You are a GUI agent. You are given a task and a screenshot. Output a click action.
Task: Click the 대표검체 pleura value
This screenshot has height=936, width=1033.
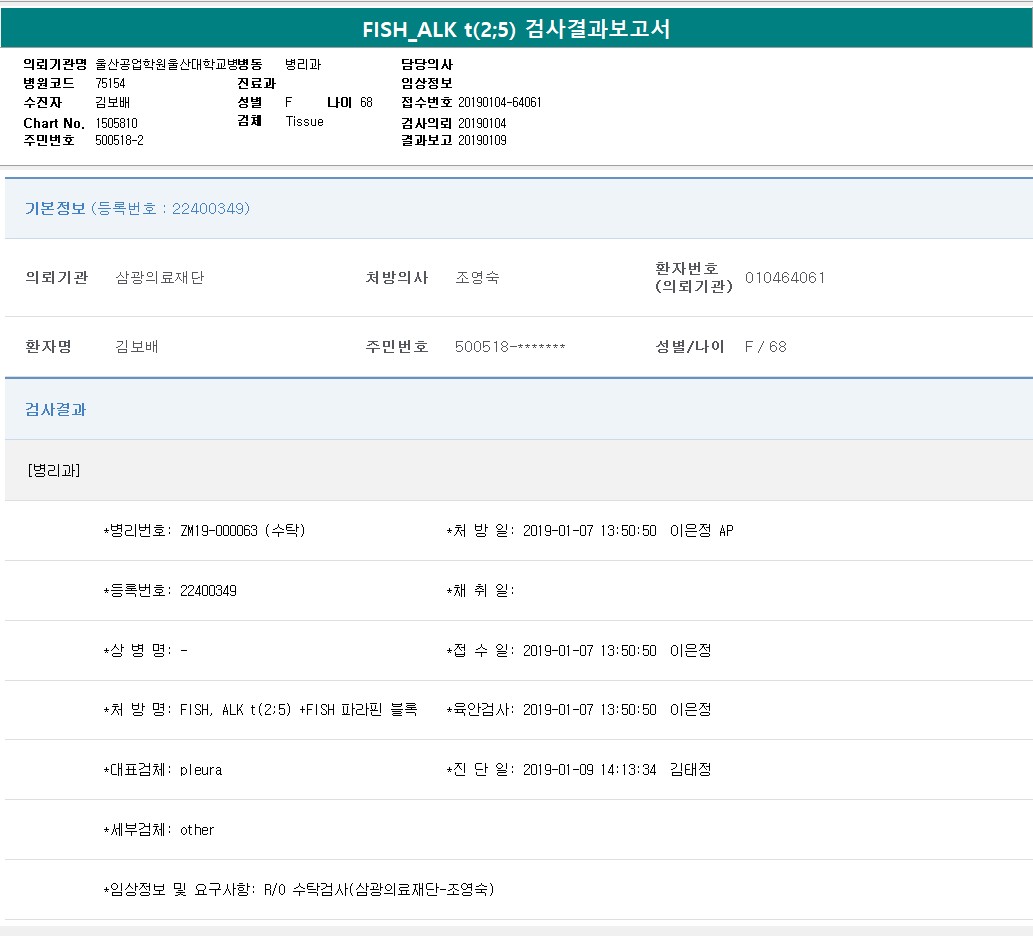click(201, 770)
